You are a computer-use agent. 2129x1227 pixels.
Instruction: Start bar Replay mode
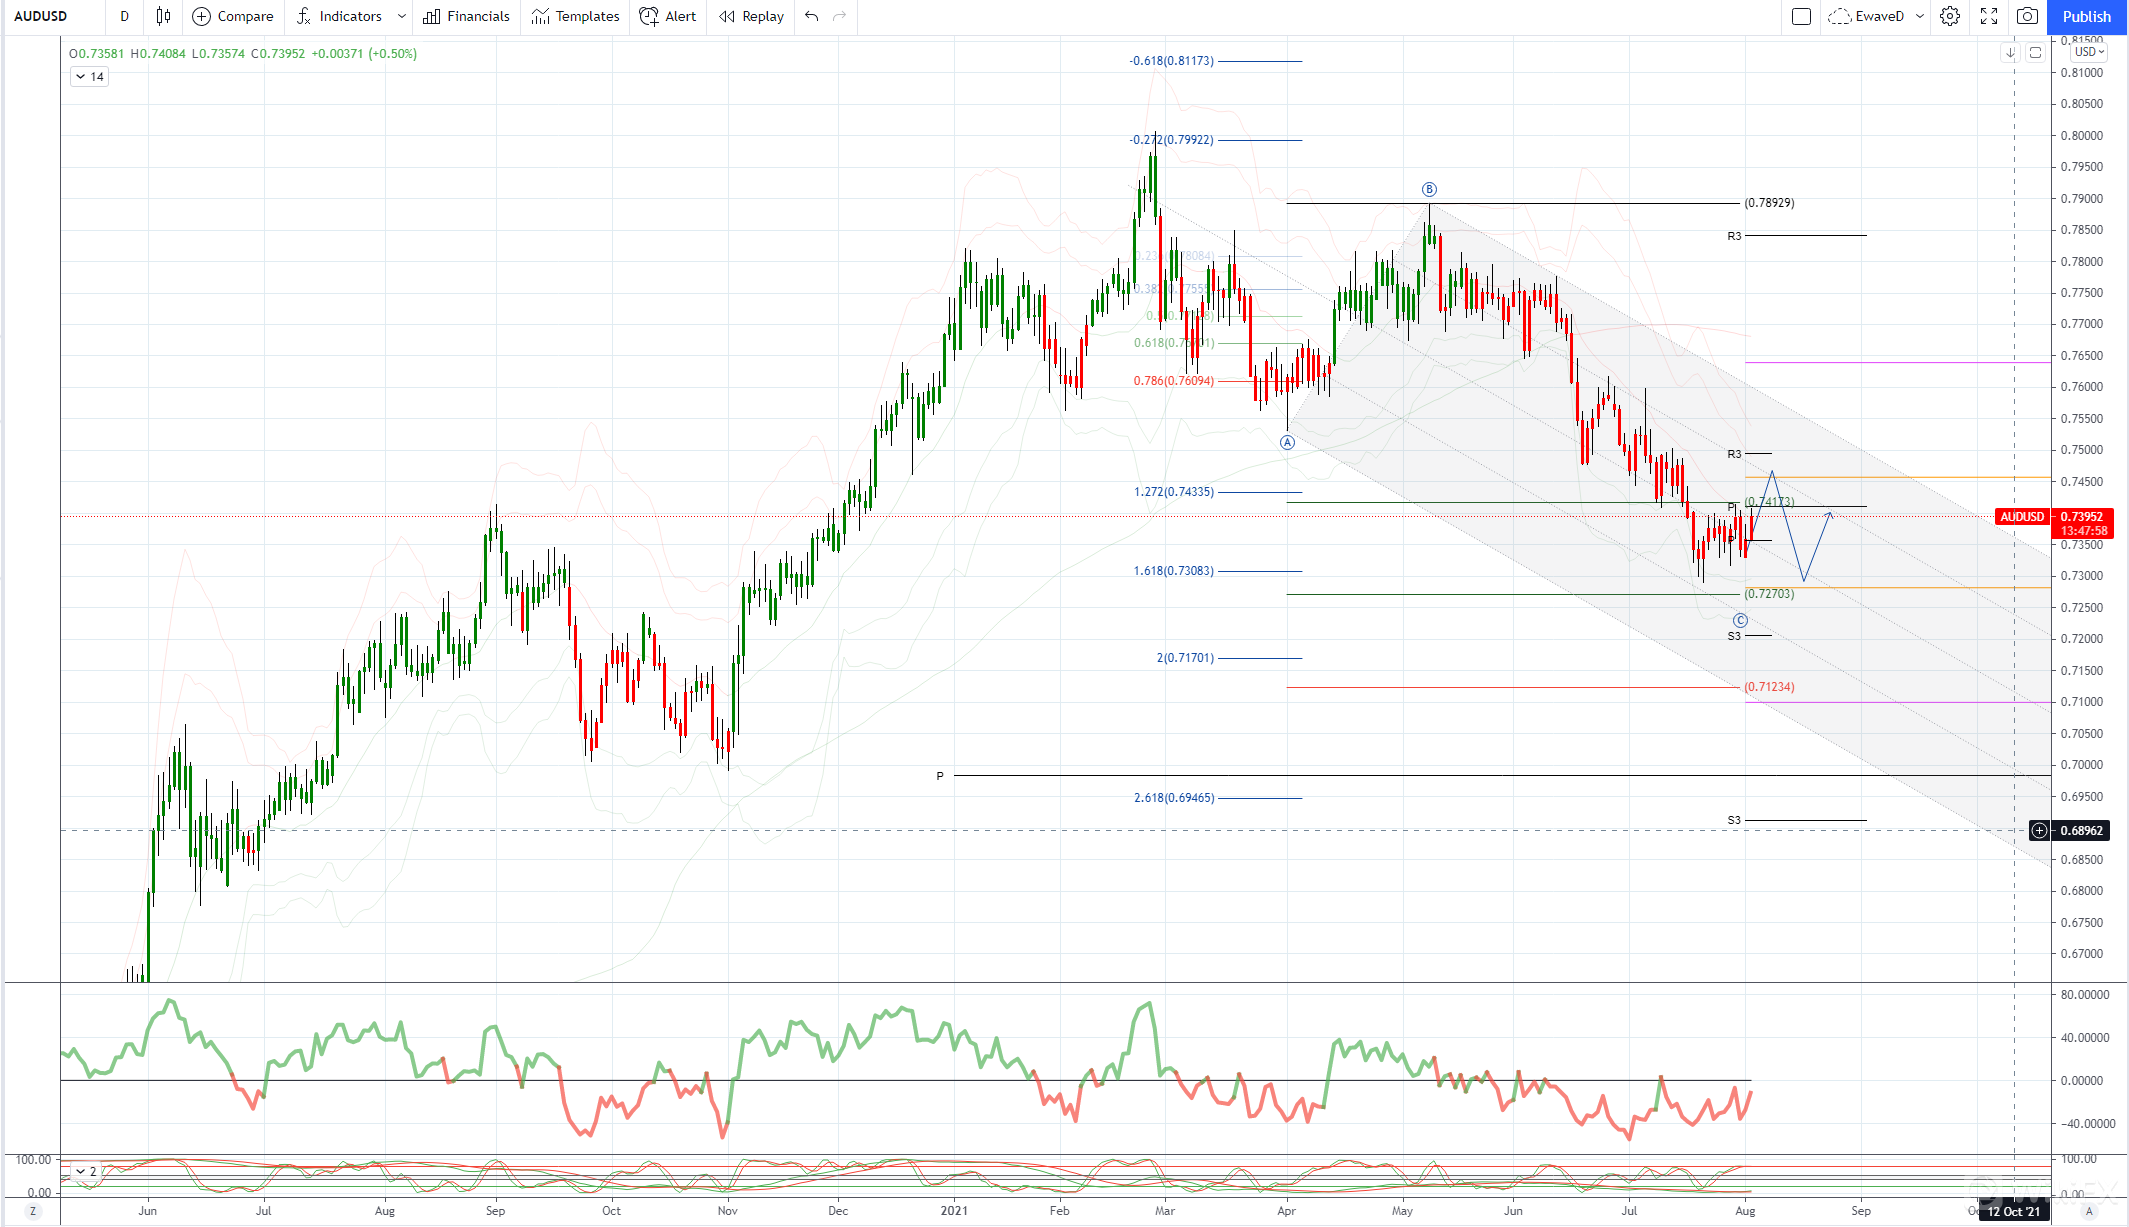751,16
